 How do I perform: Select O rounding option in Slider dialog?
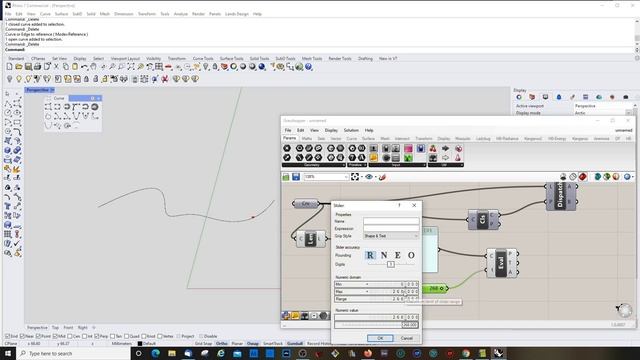coord(411,255)
